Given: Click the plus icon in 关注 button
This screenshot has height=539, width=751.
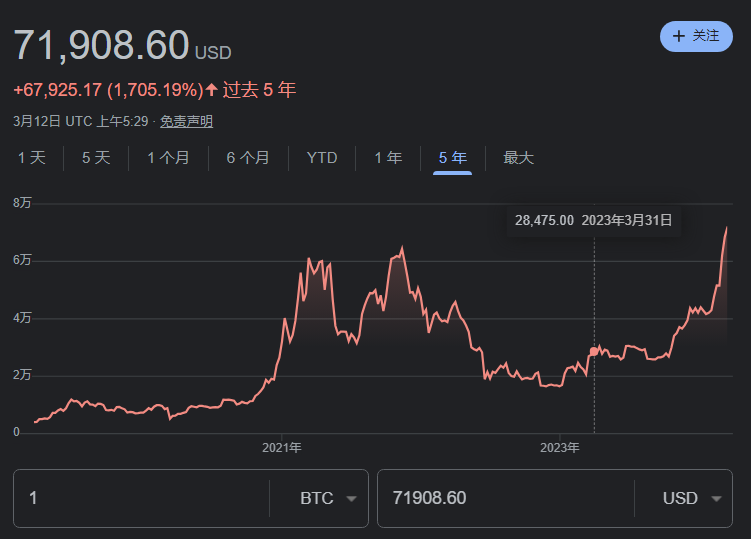Looking at the screenshot, I should click(x=679, y=36).
